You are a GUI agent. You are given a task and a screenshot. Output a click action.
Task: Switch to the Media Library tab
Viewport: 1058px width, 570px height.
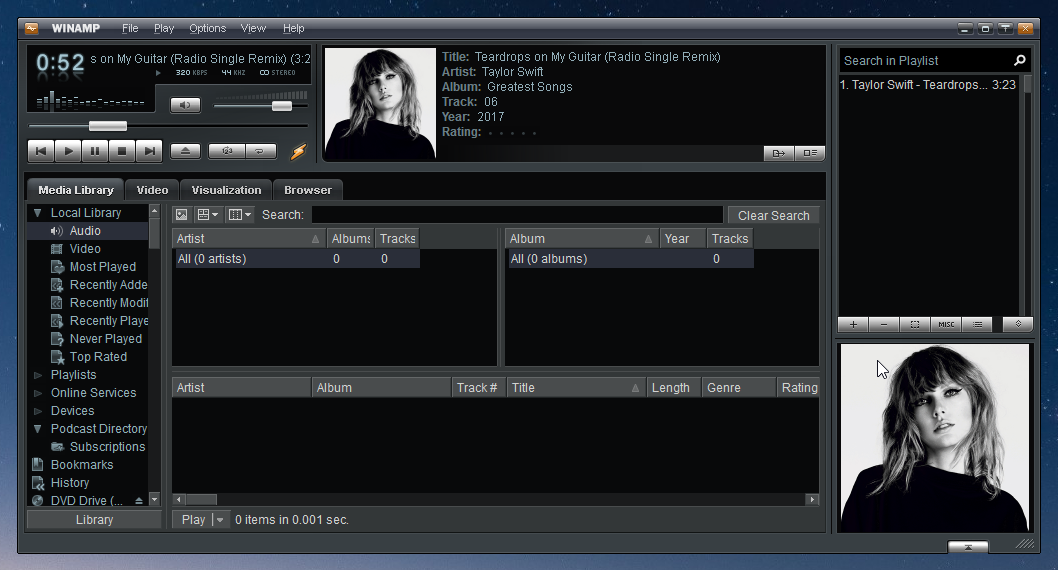pos(76,190)
